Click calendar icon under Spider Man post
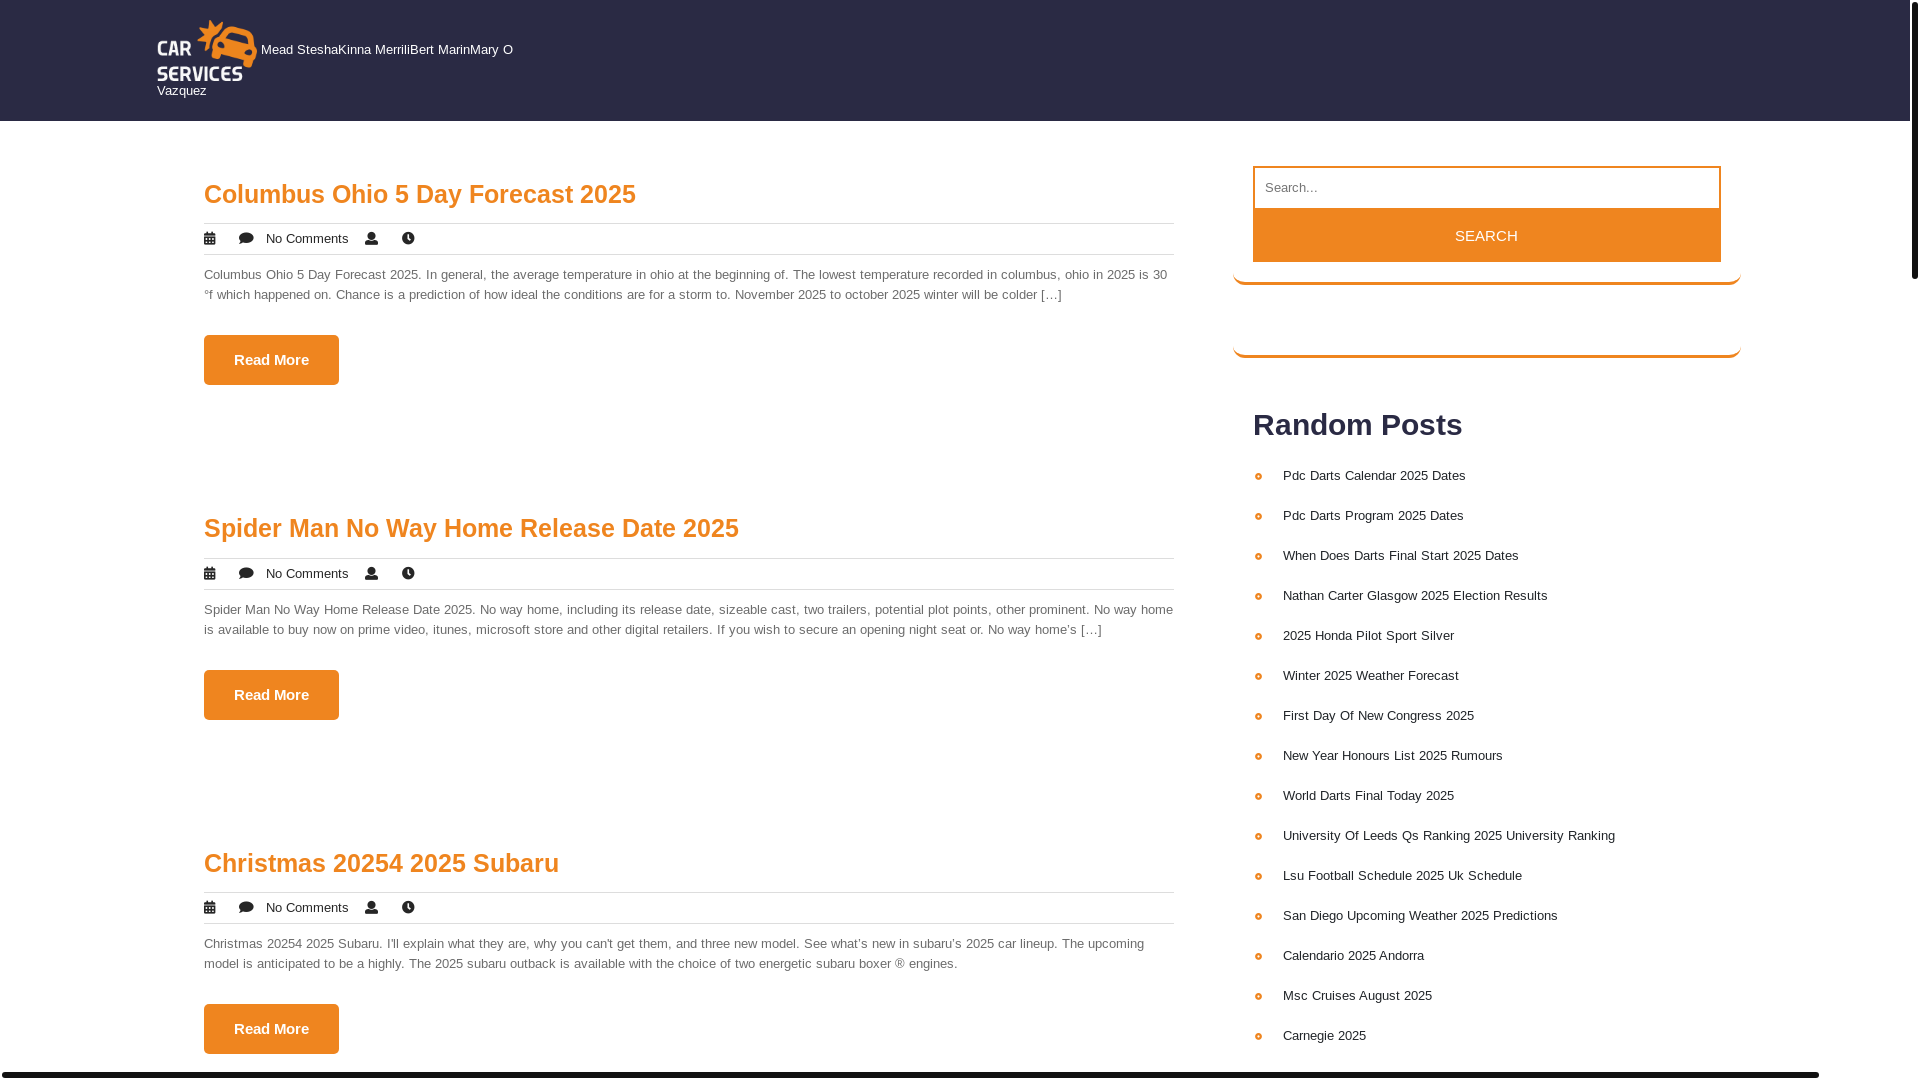The height and width of the screenshot is (1080, 1920). click(x=210, y=574)
